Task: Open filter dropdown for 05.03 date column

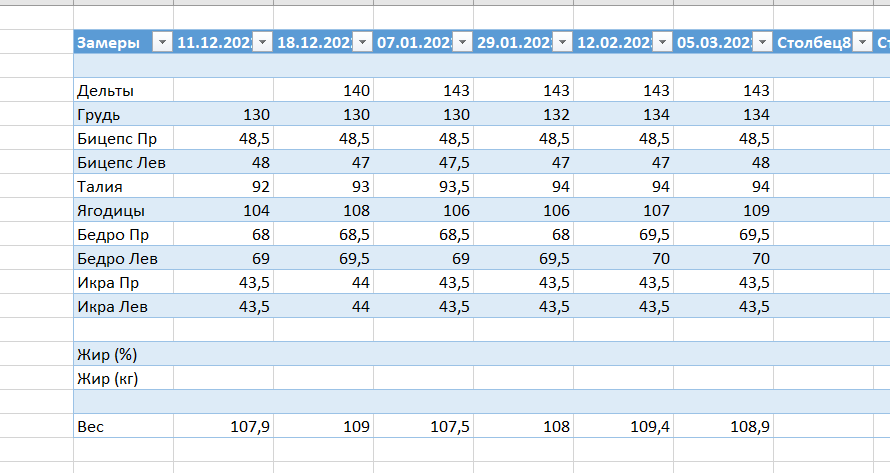Action: pos(762,43)
